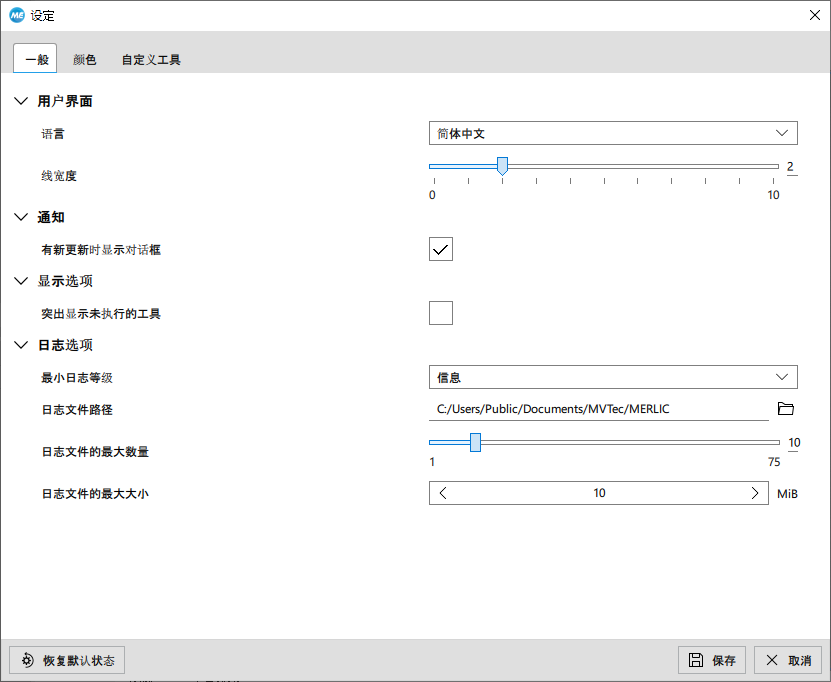Click the 取消 button
Screen dimensions: 831x682
coord(788,660)
